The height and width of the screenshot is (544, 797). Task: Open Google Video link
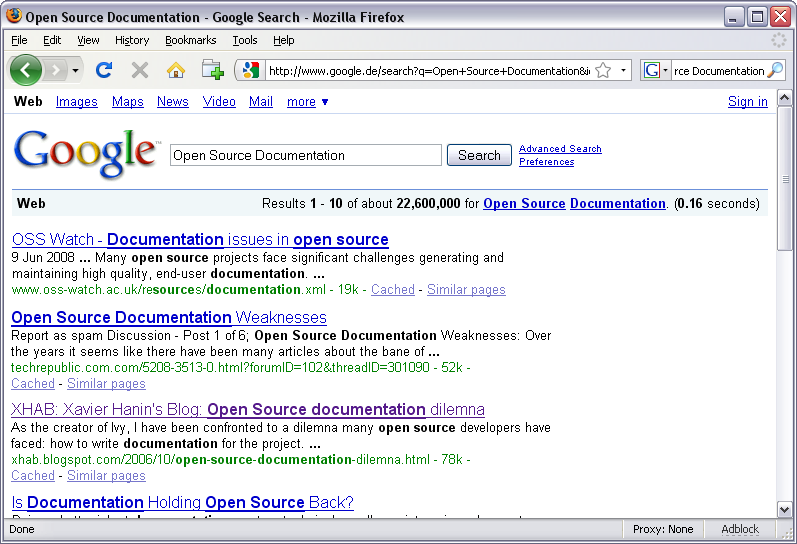pos(219,102)
